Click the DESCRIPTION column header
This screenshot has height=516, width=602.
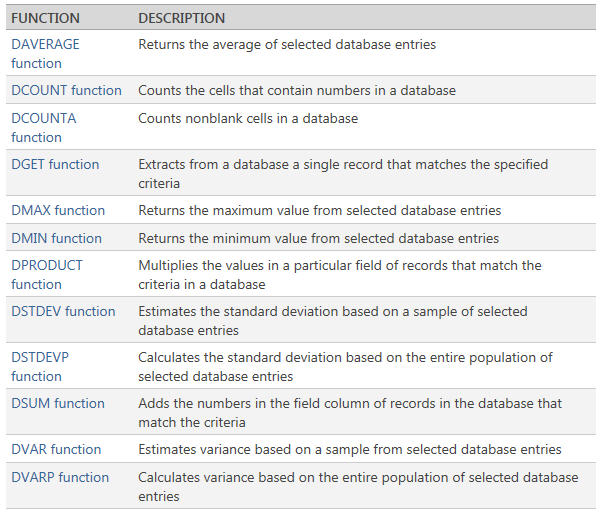(x=182, y=18)
